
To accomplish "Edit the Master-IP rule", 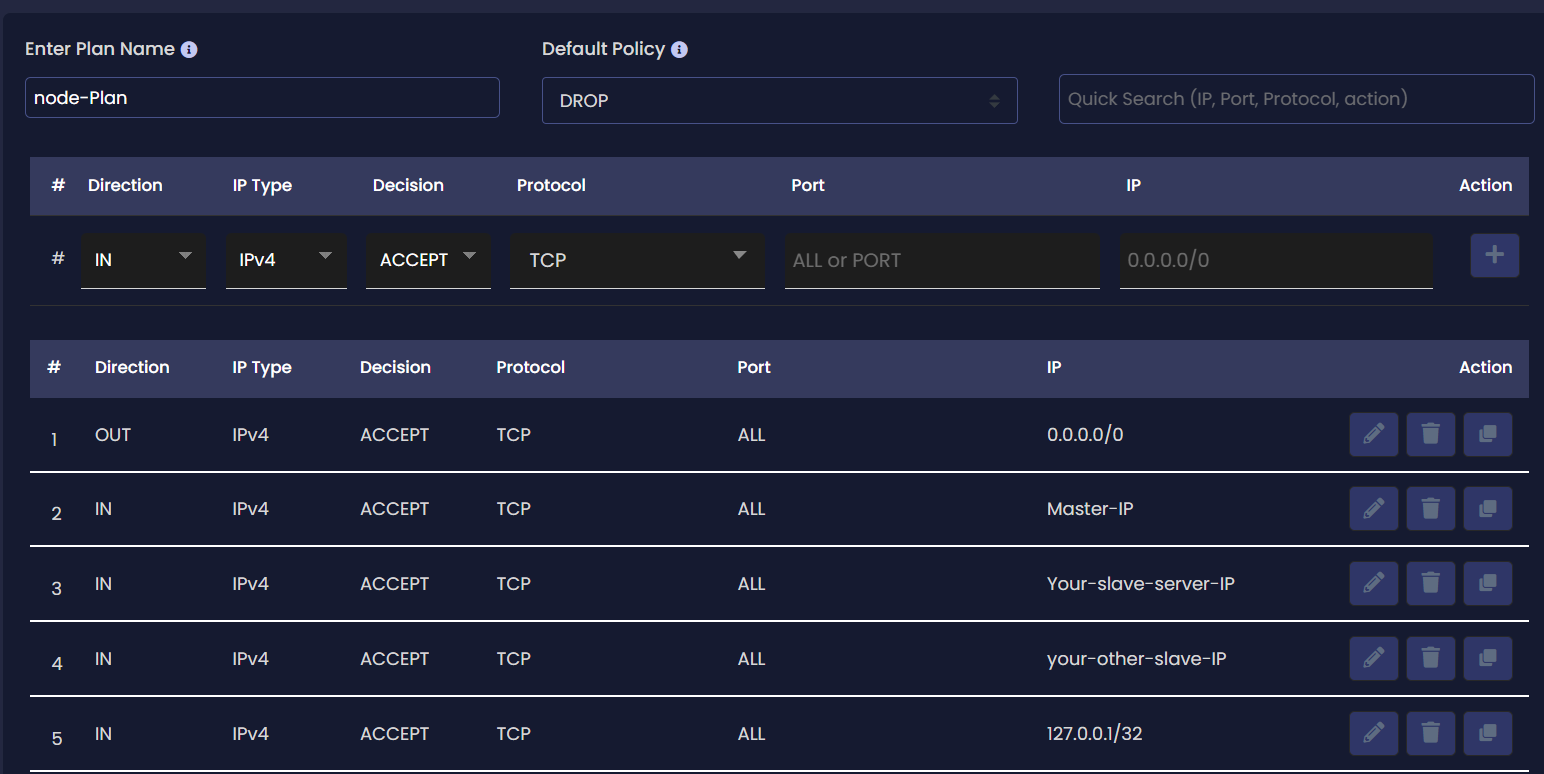I will 1373,508.
